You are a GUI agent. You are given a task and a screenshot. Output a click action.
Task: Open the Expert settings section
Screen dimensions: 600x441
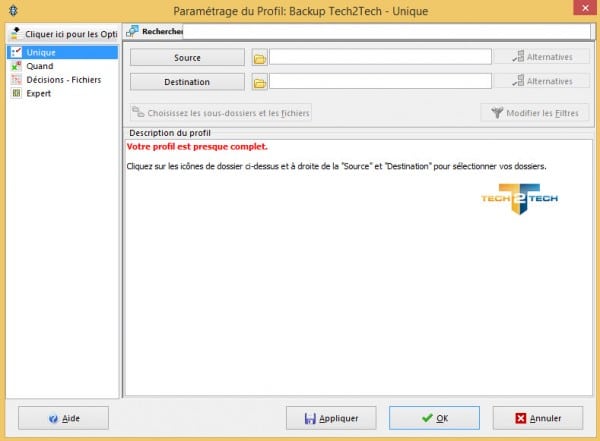pos(39,94)
